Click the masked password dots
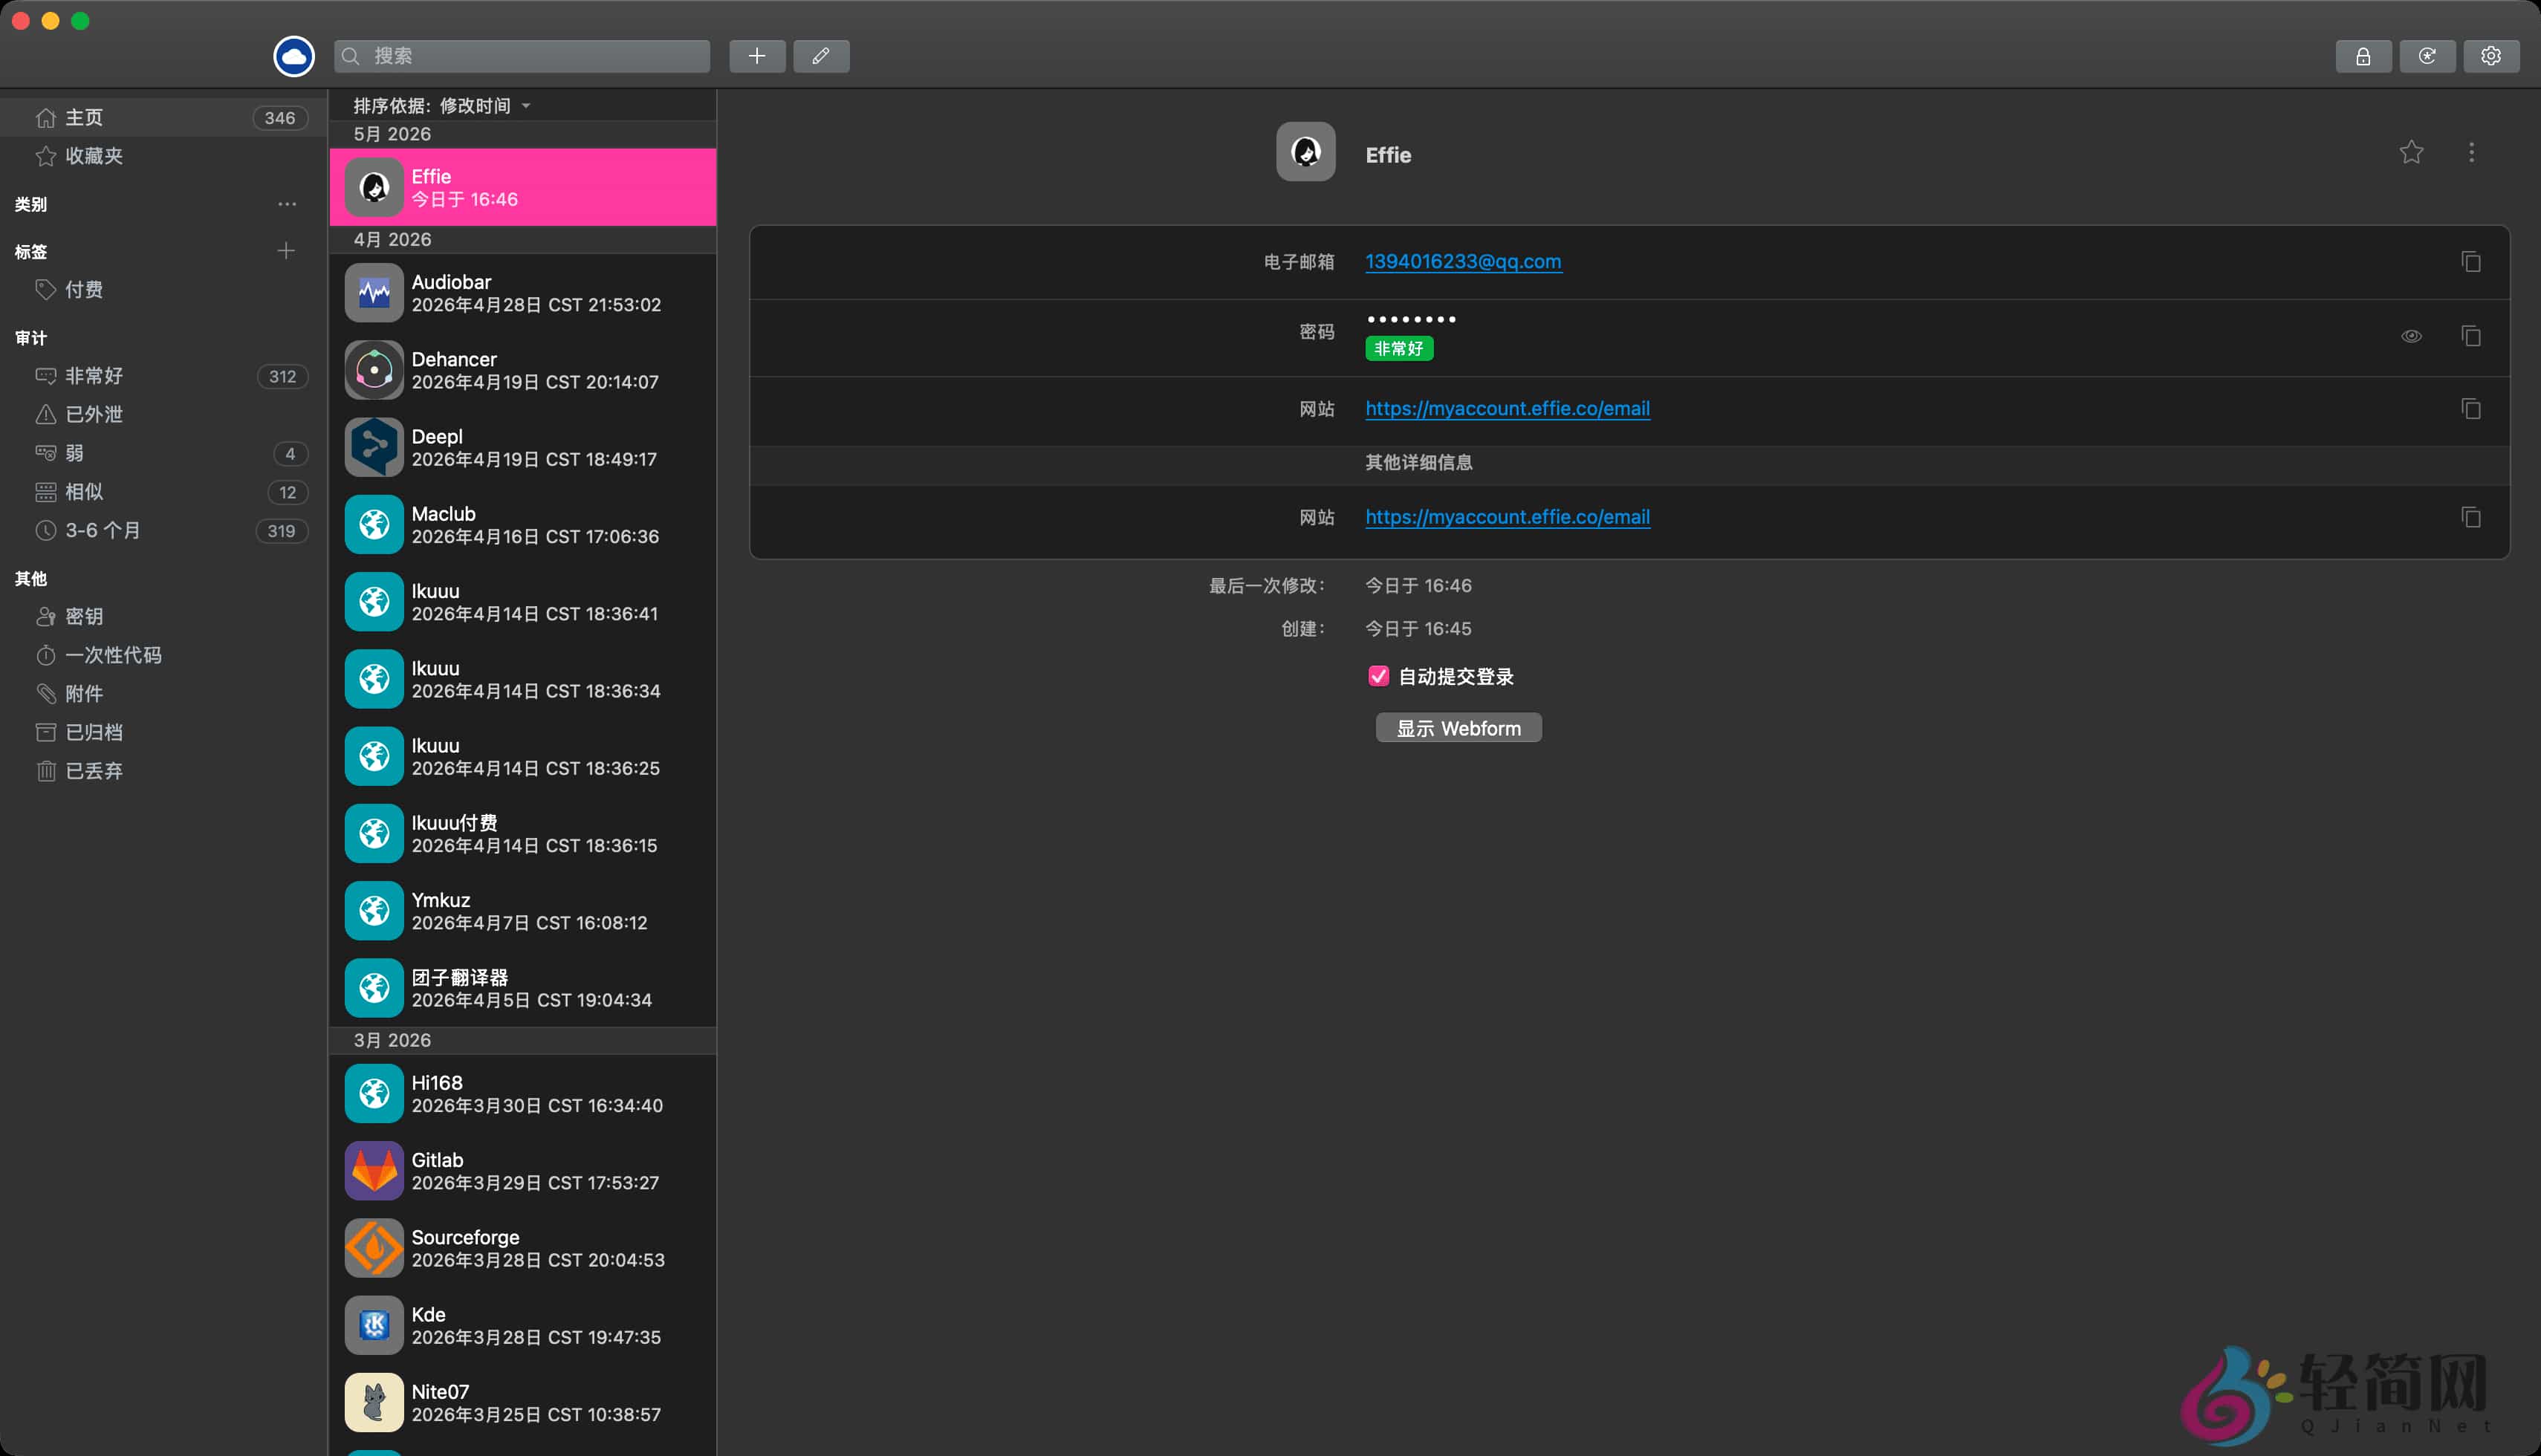2541x1456 pixels. point(1410,319)
